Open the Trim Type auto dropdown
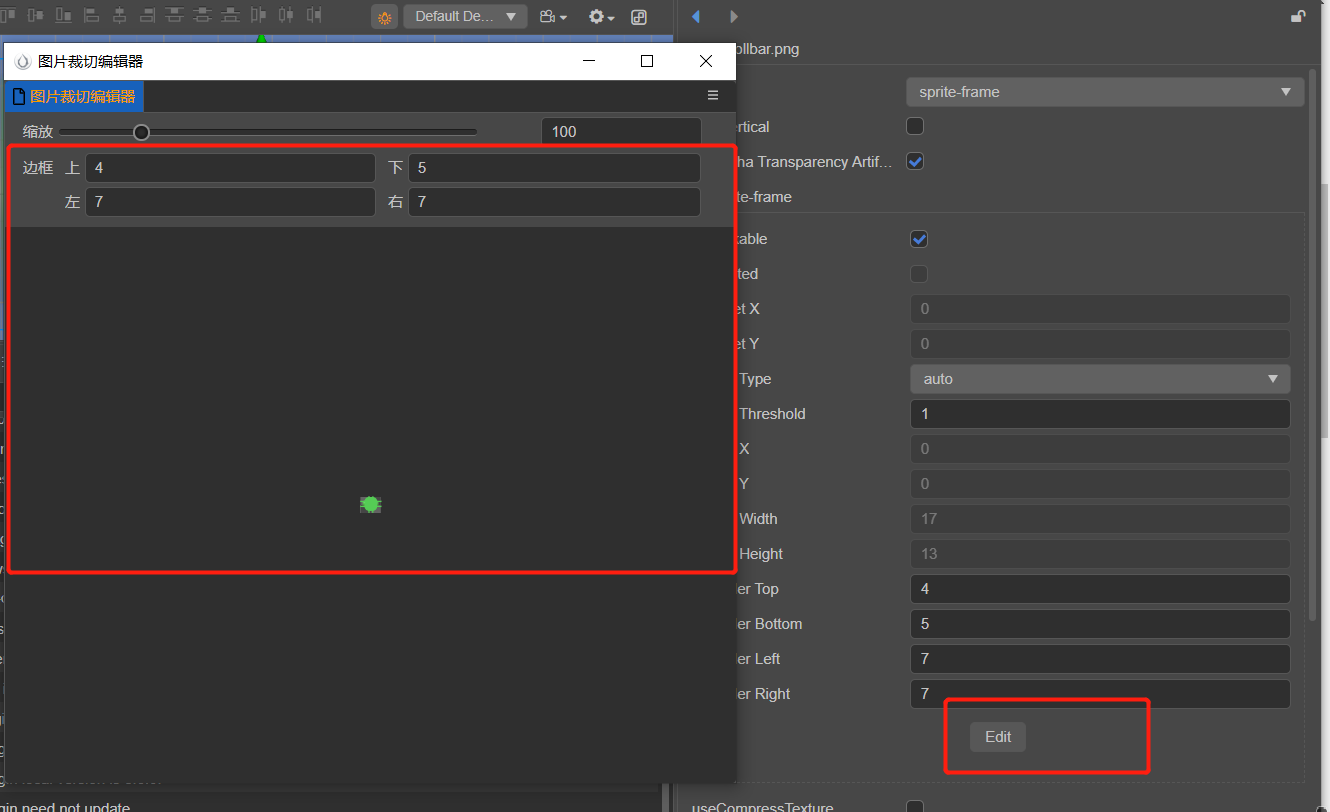Viewport: 1330px width, 812px height. pos(1100,379)
